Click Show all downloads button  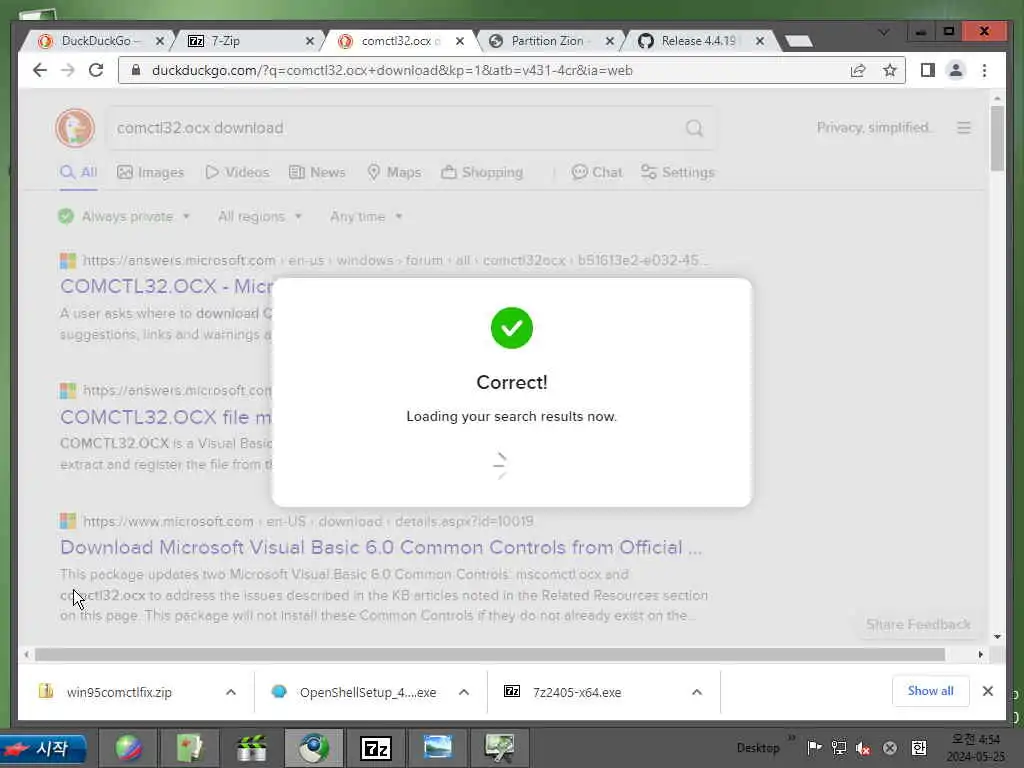930,691
